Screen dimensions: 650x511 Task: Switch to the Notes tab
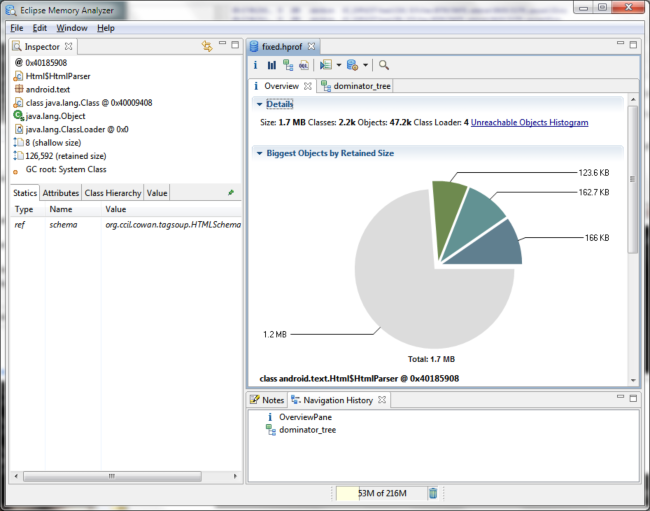click(267, 400)
